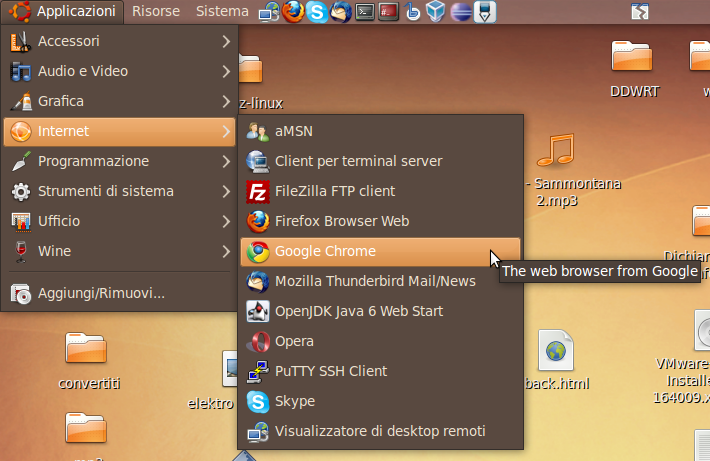Click the VirtualBox cube panel icon

(436, 12)
